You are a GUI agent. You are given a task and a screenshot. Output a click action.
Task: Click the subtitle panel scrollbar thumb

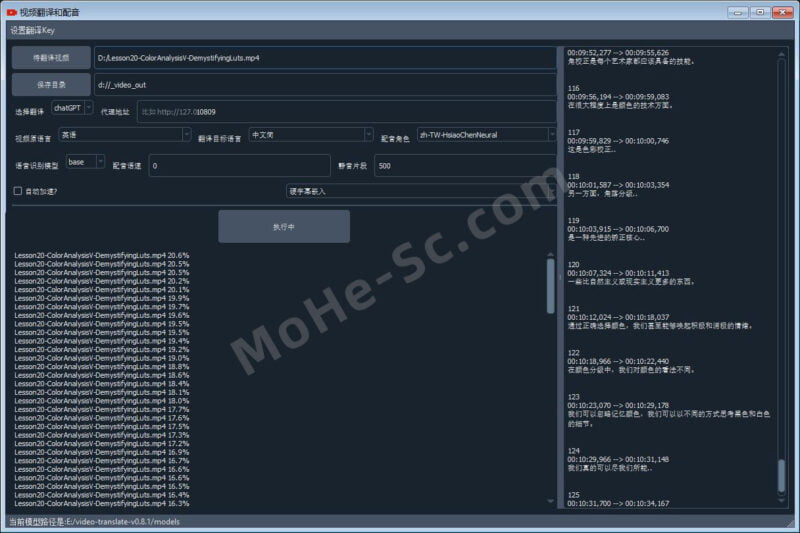(x=781, y=475)
